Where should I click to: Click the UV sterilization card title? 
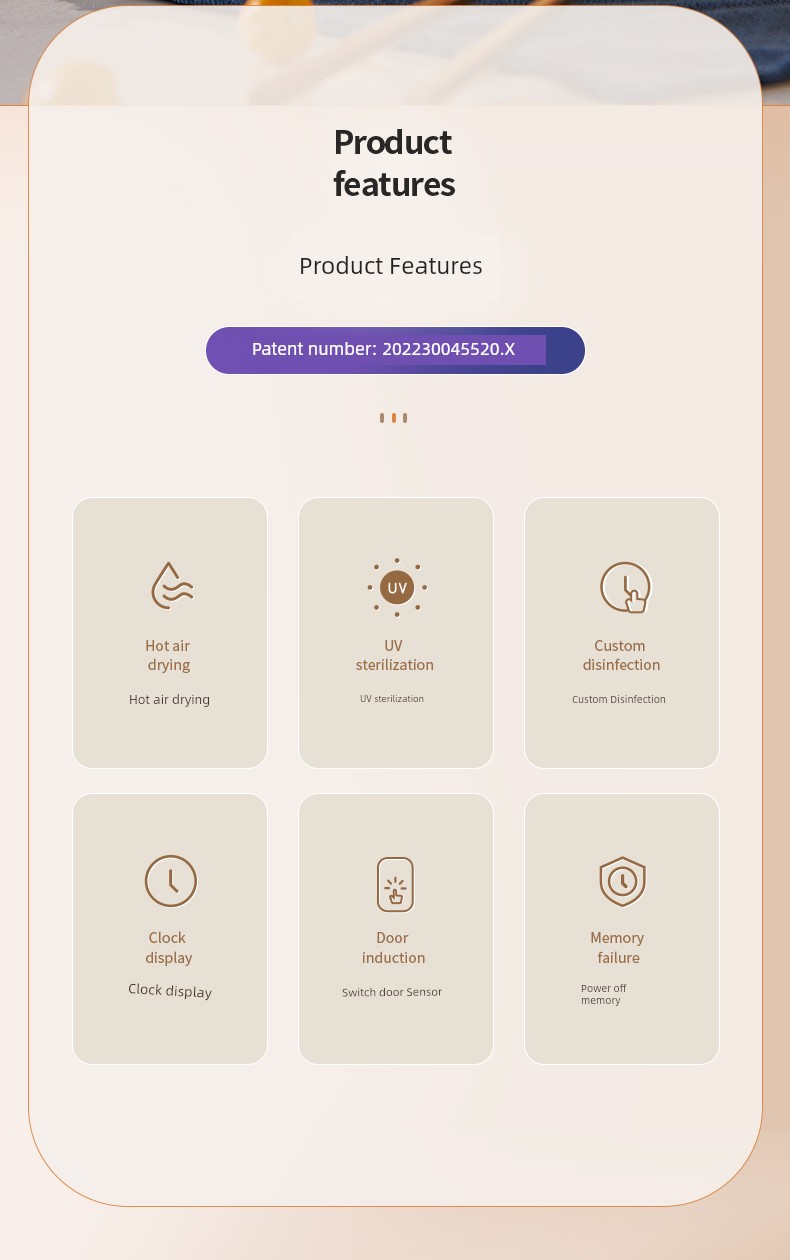point(394,655)
